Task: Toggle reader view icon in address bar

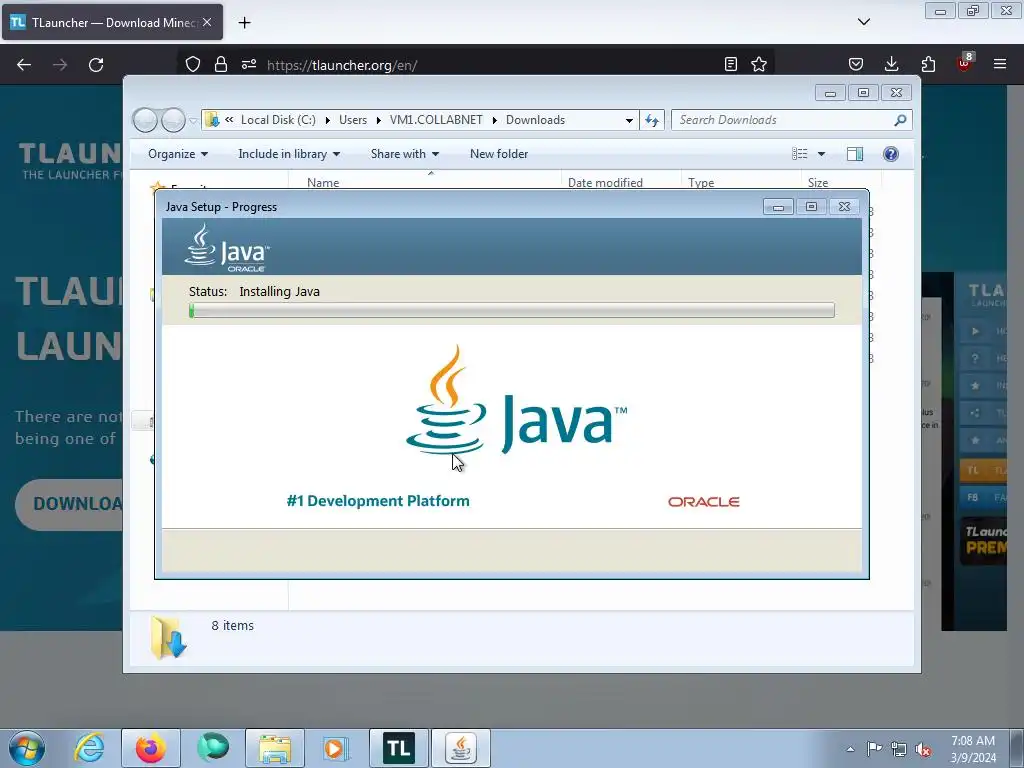Action: click(731, 64)
